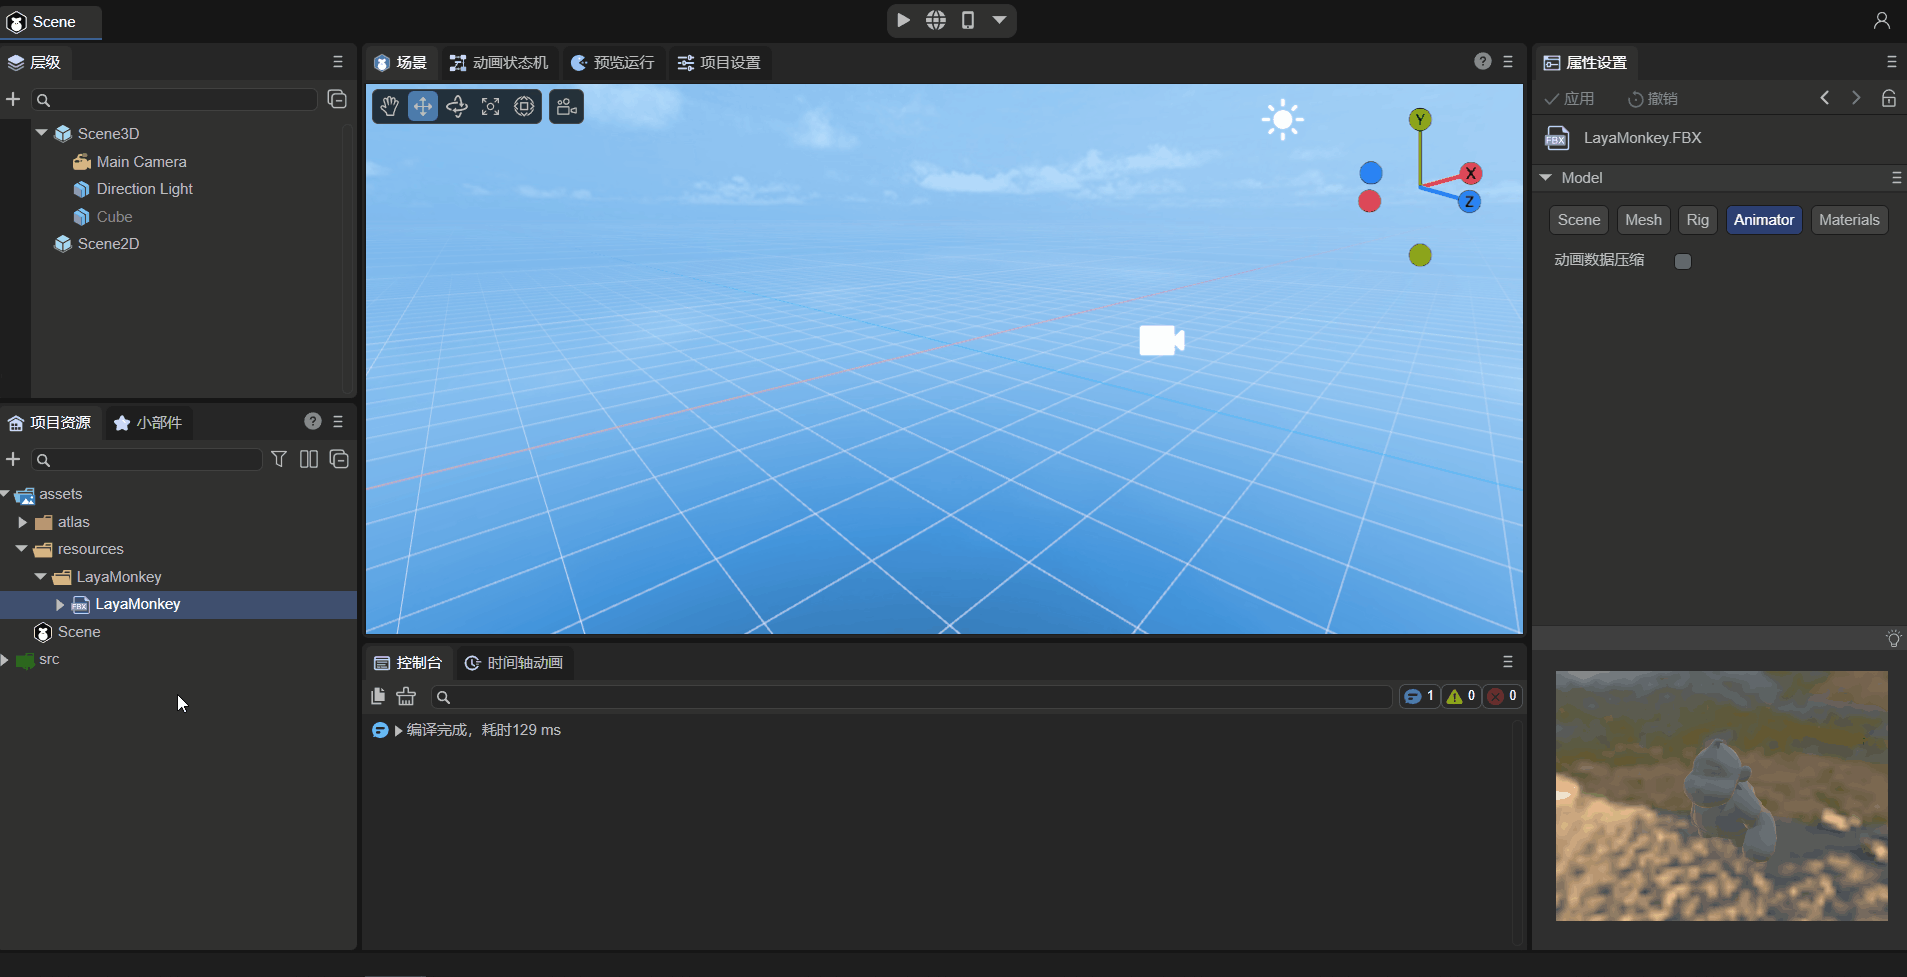Click the Rig button in Model section

click(1697, 220)
